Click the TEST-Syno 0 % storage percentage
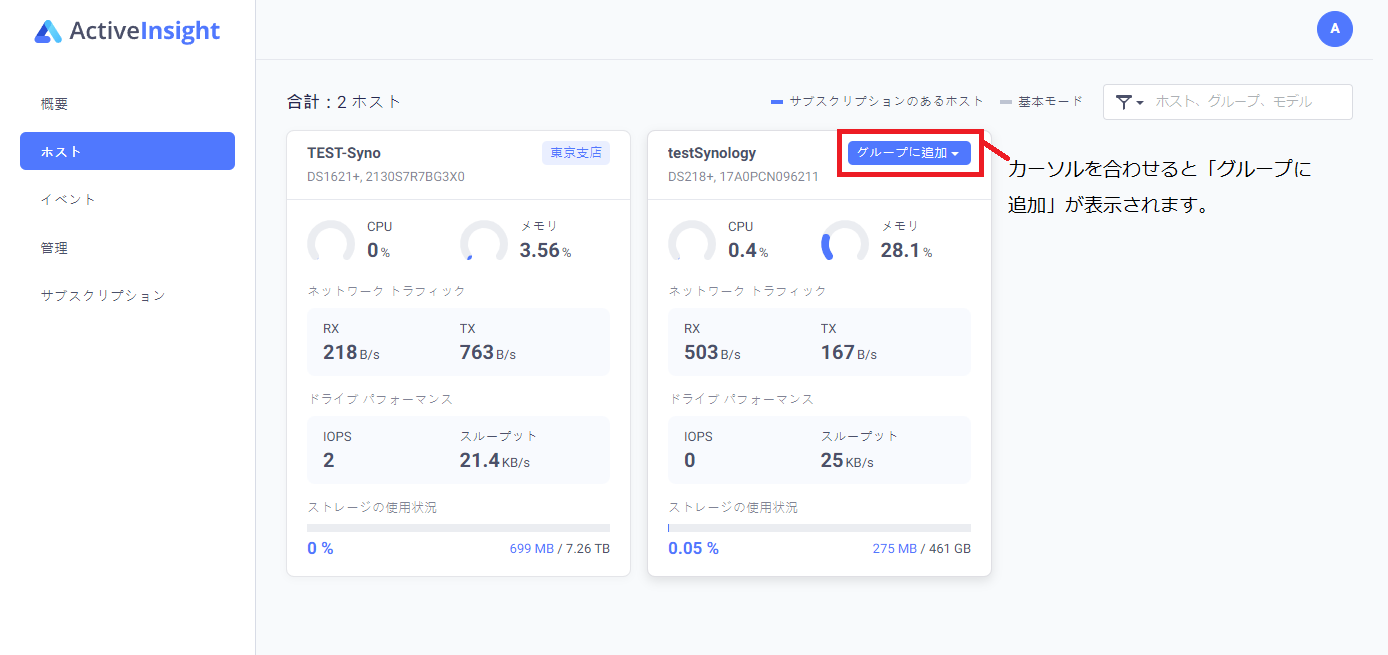Image resolution: width=1388 pixels, height=655 pixels. (320, 549)
